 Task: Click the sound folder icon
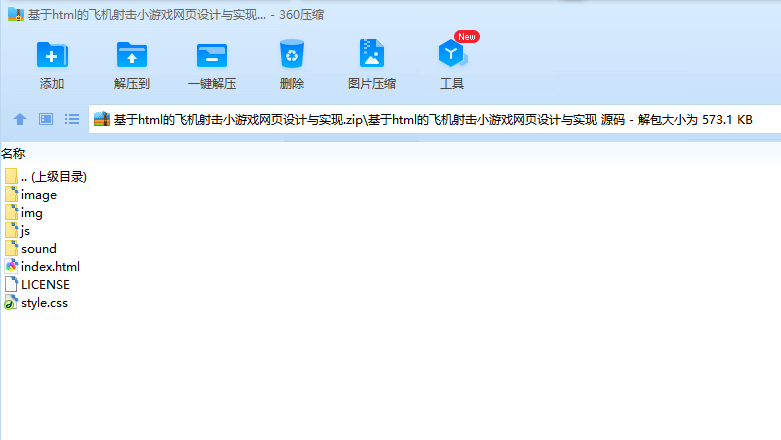point(11,248)
